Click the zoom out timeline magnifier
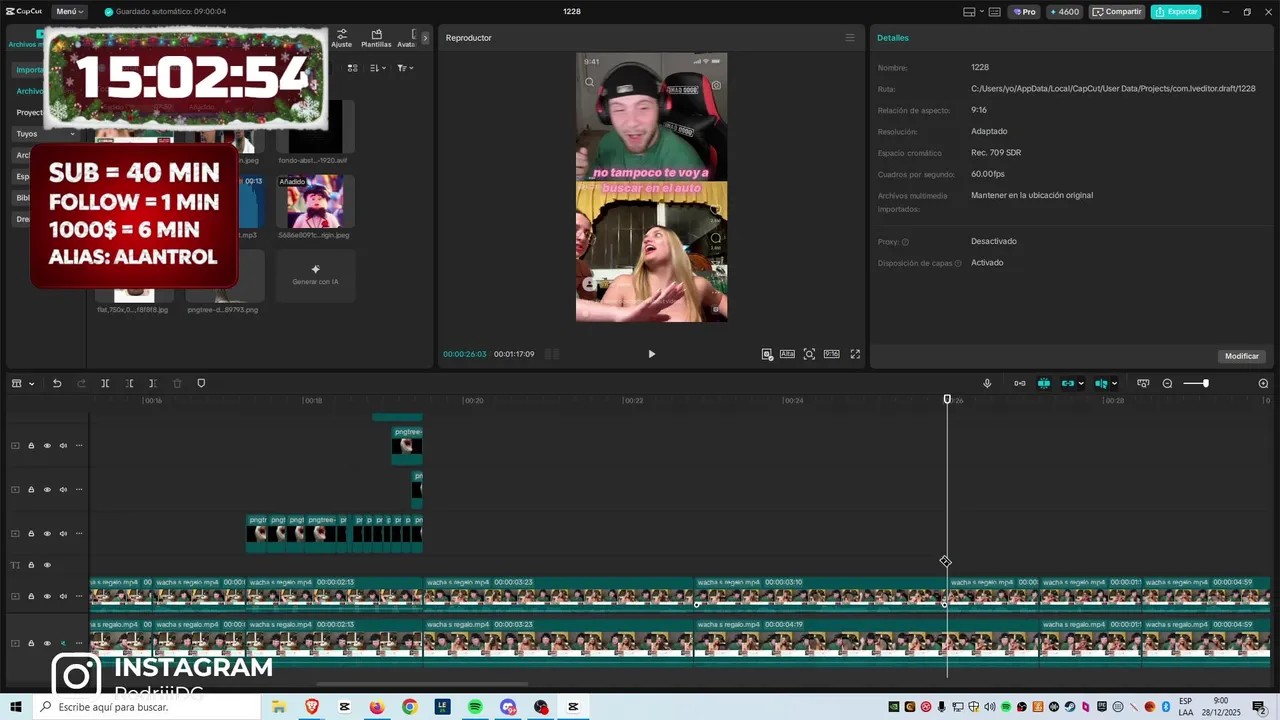 [1167, 383]
